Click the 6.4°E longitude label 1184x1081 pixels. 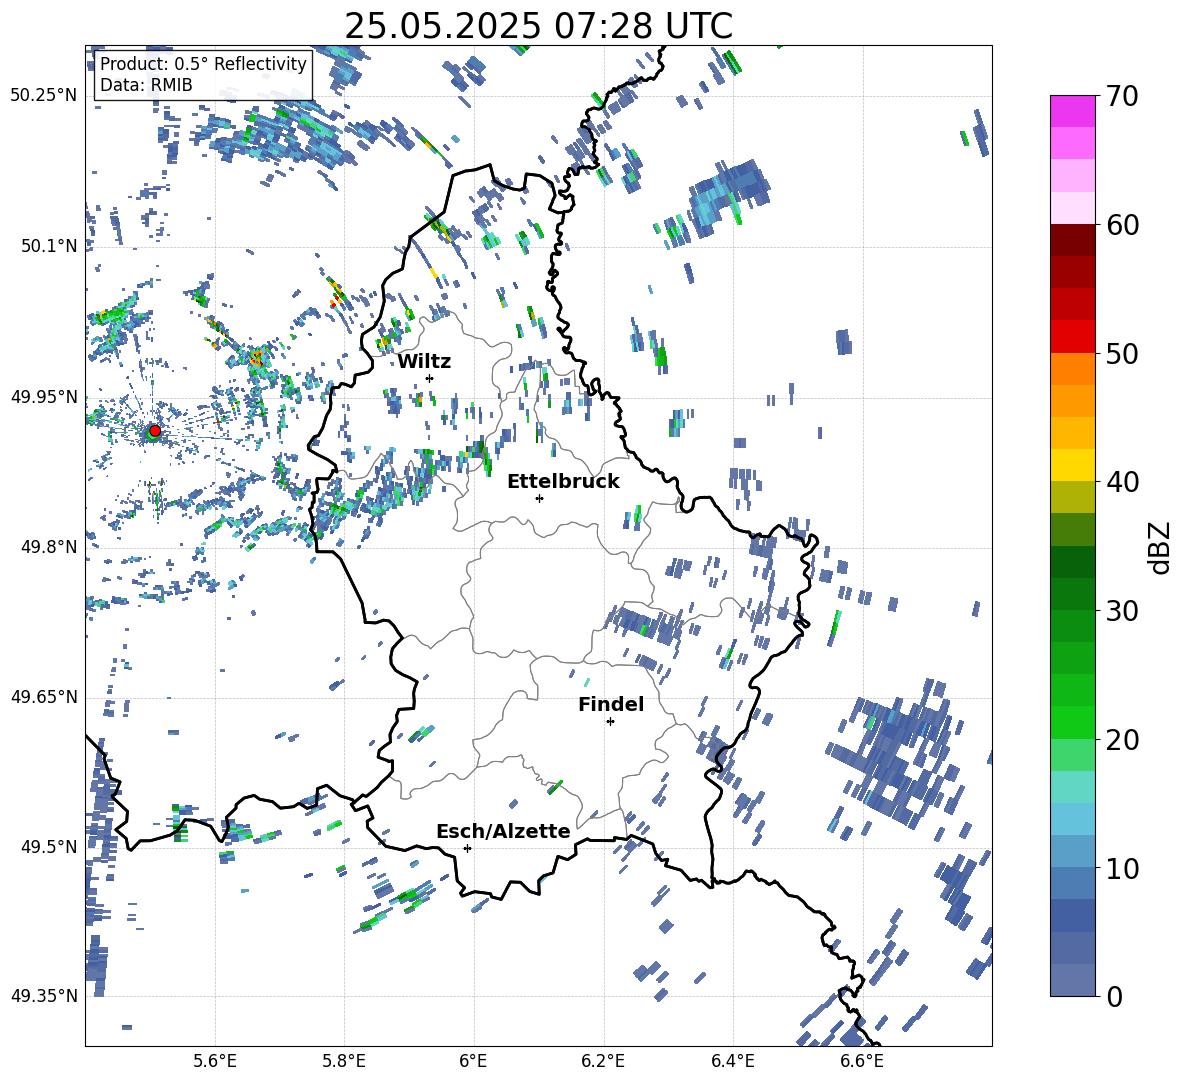[x=732, y=1061]
